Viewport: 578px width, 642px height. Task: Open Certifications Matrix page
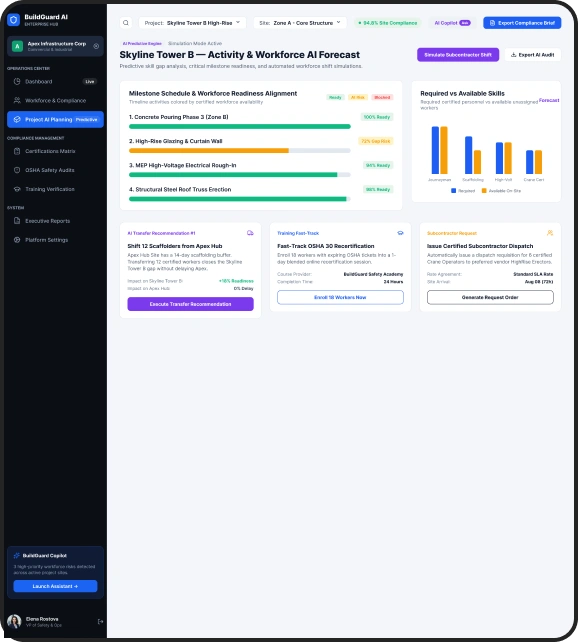pos(55,151)
